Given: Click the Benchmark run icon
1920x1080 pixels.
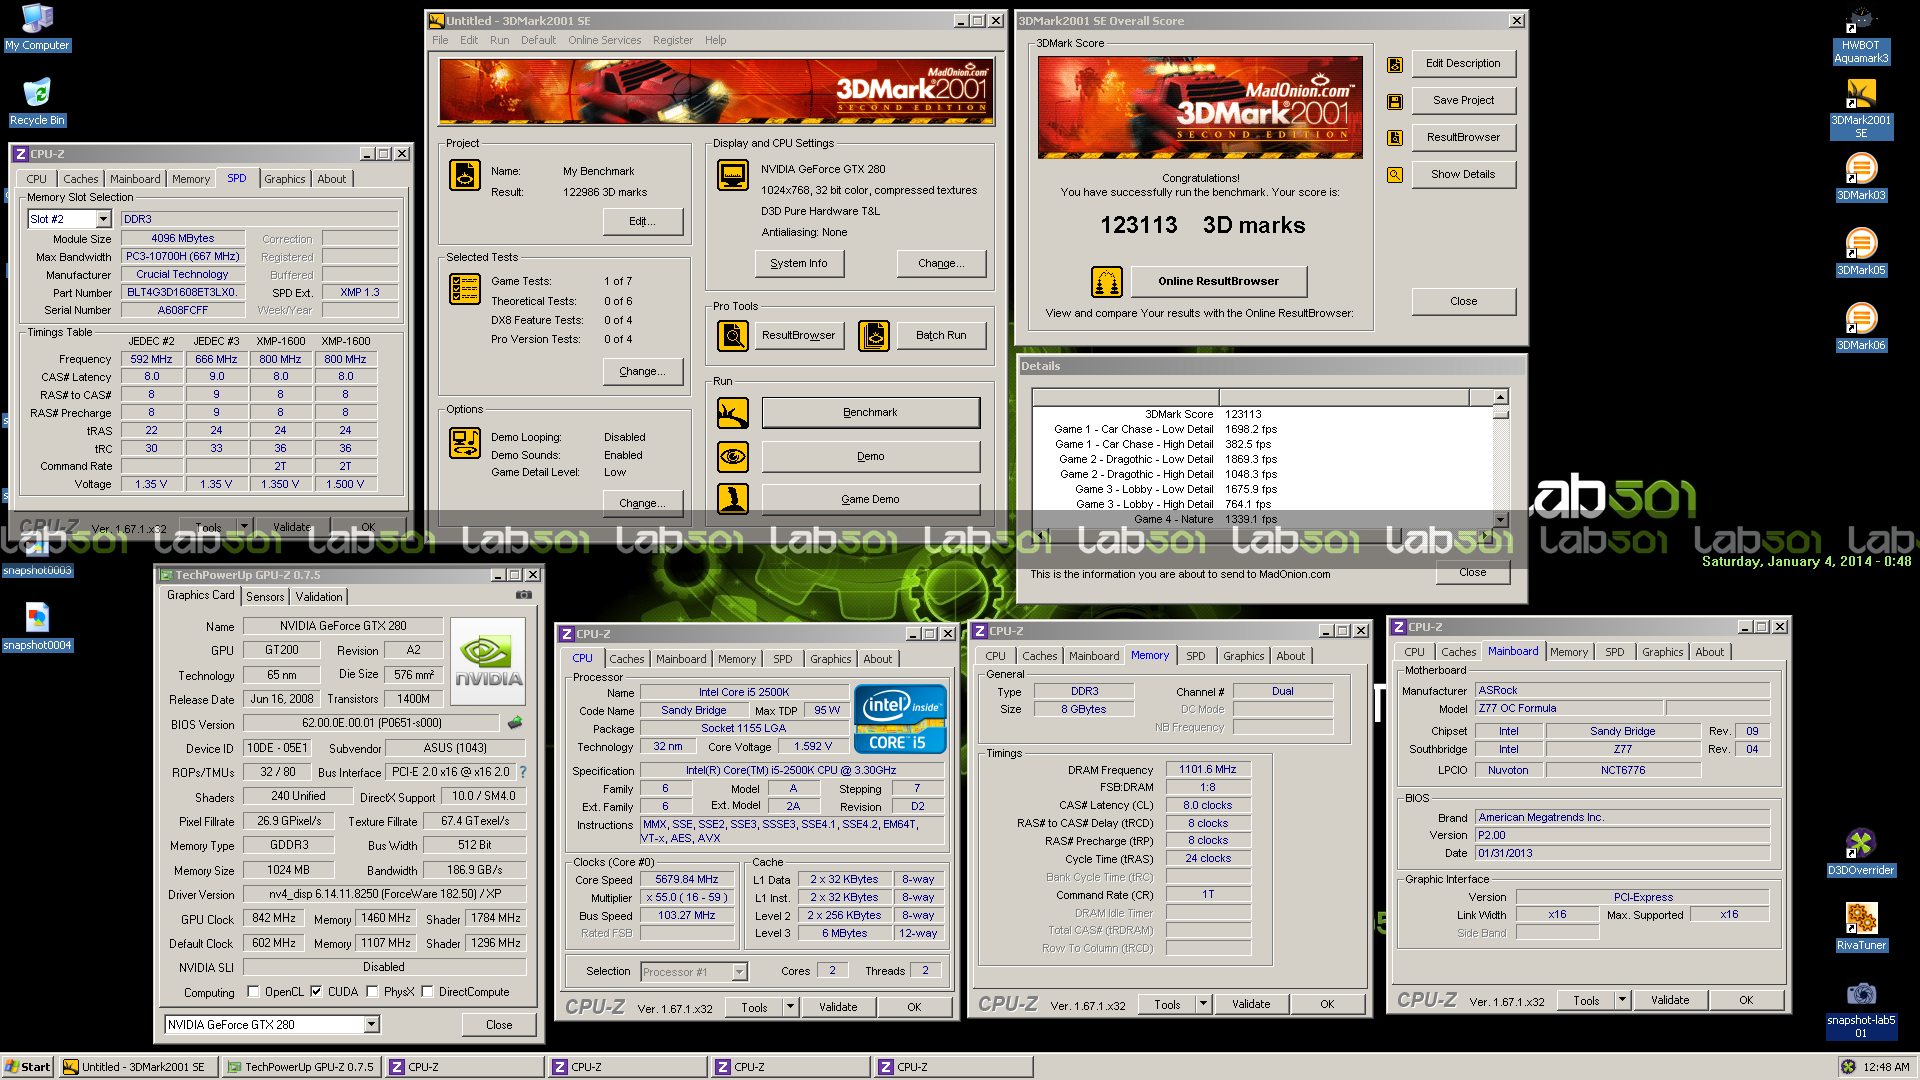Looking at the screenshot, I should [x=733, y=412].
